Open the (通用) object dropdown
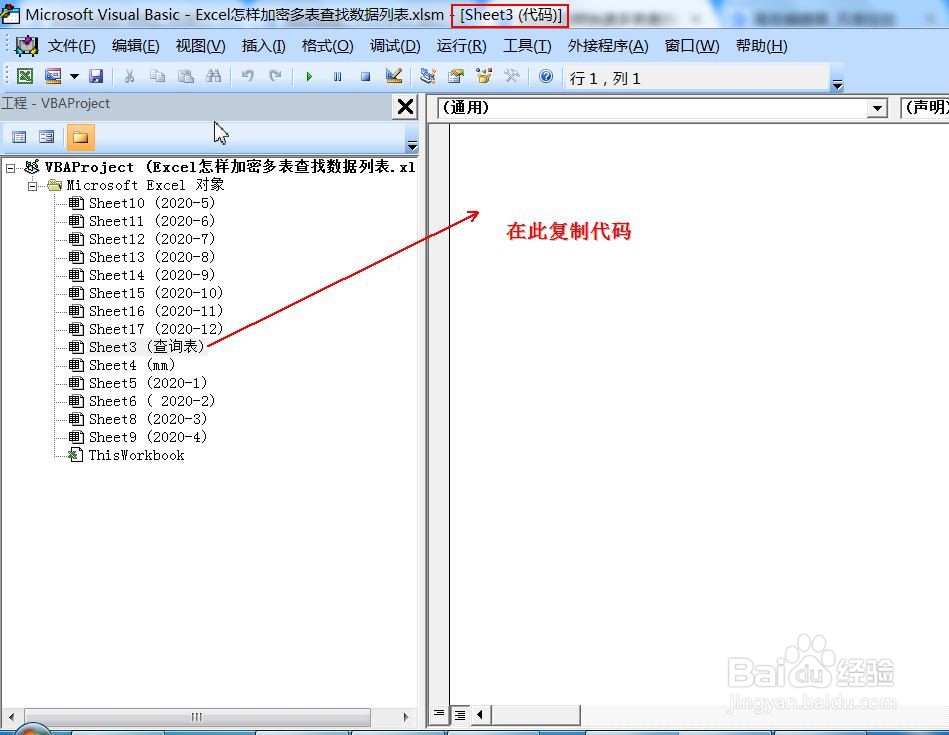The image size is (949, 735). click(876, 108)
